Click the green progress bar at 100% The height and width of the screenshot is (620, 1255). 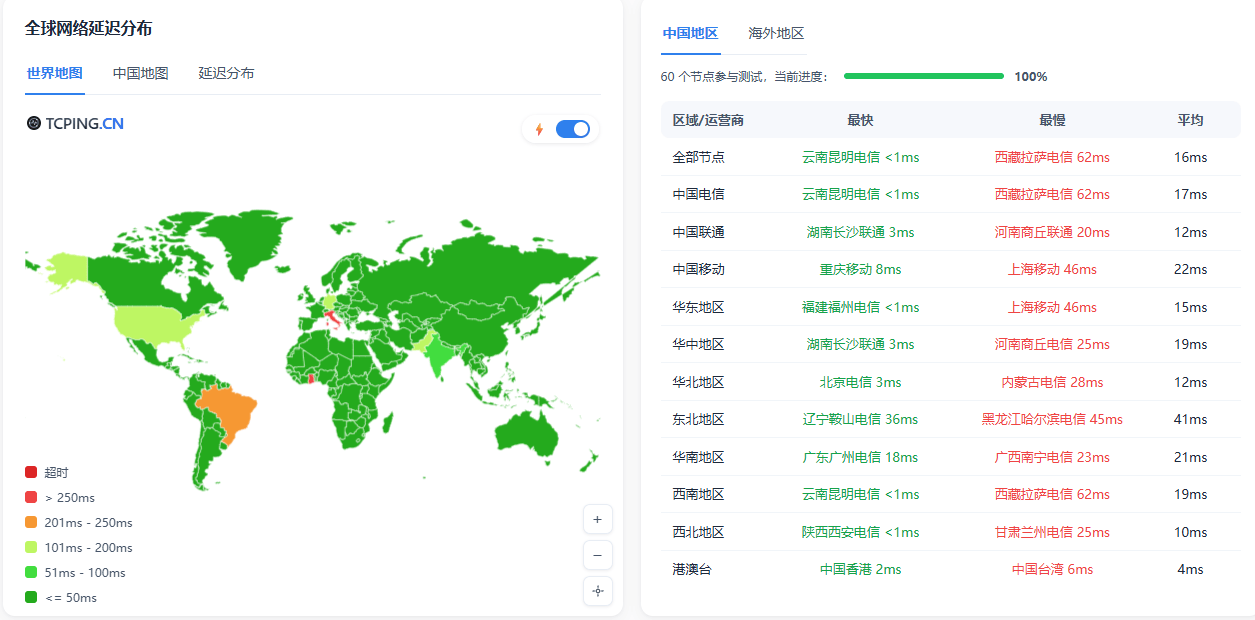coord(923,76)
